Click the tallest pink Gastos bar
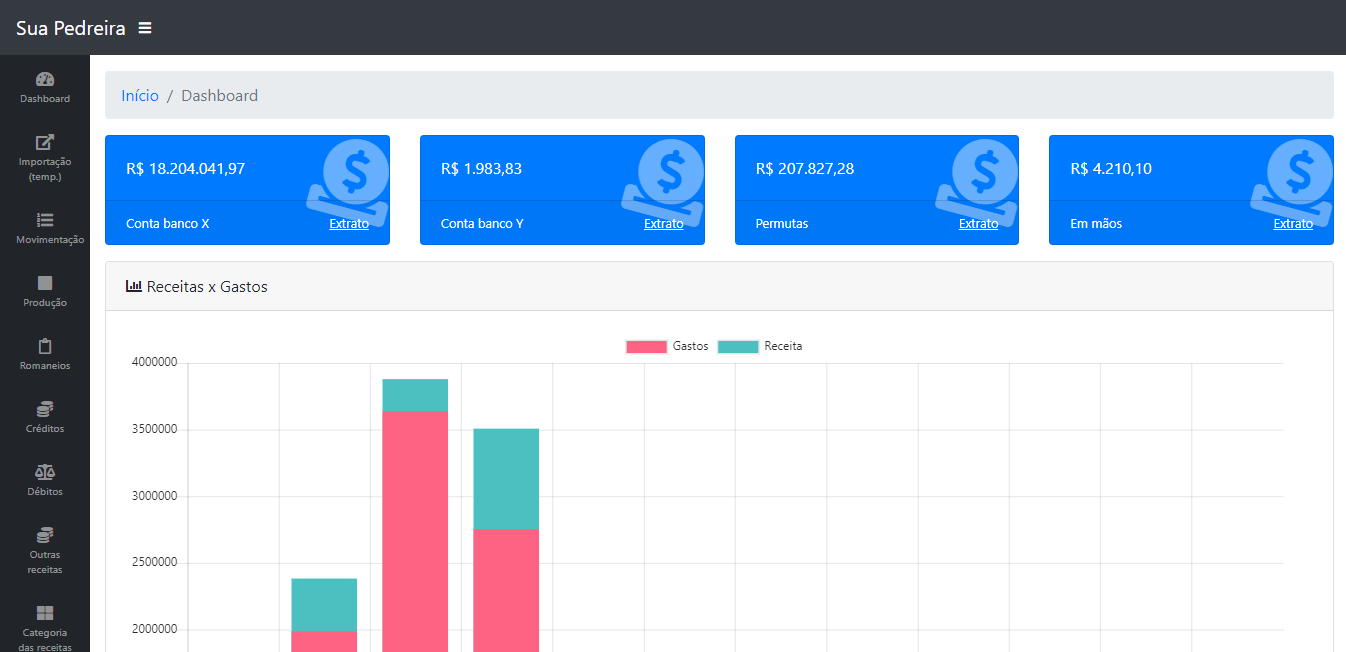Image resolution: width=1346 pixels, height=652 pixels. [415, 530]
